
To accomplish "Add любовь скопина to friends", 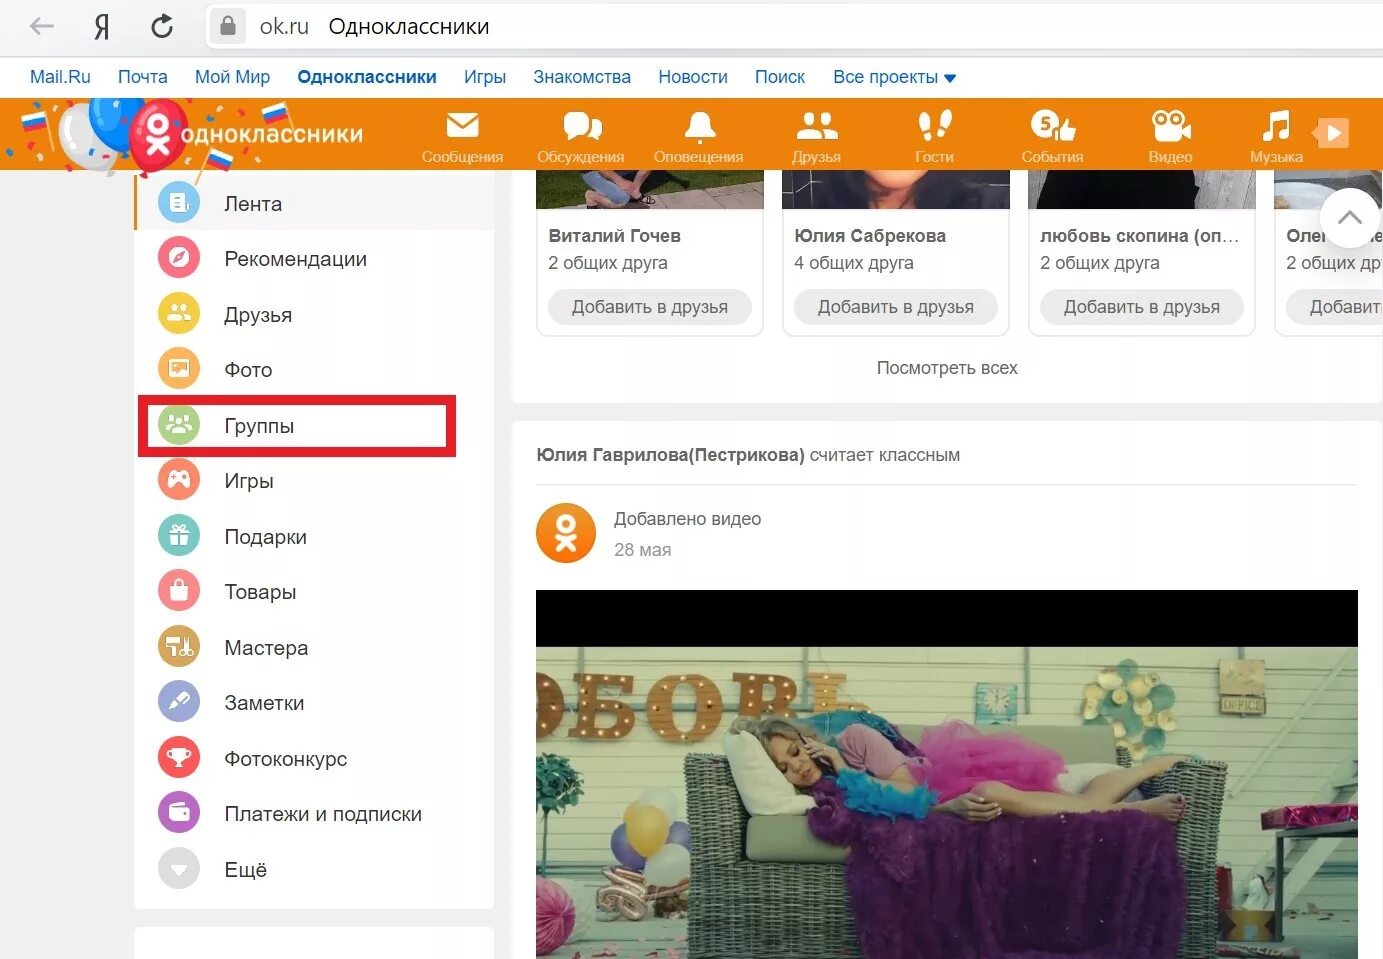I will (1142, 307).
